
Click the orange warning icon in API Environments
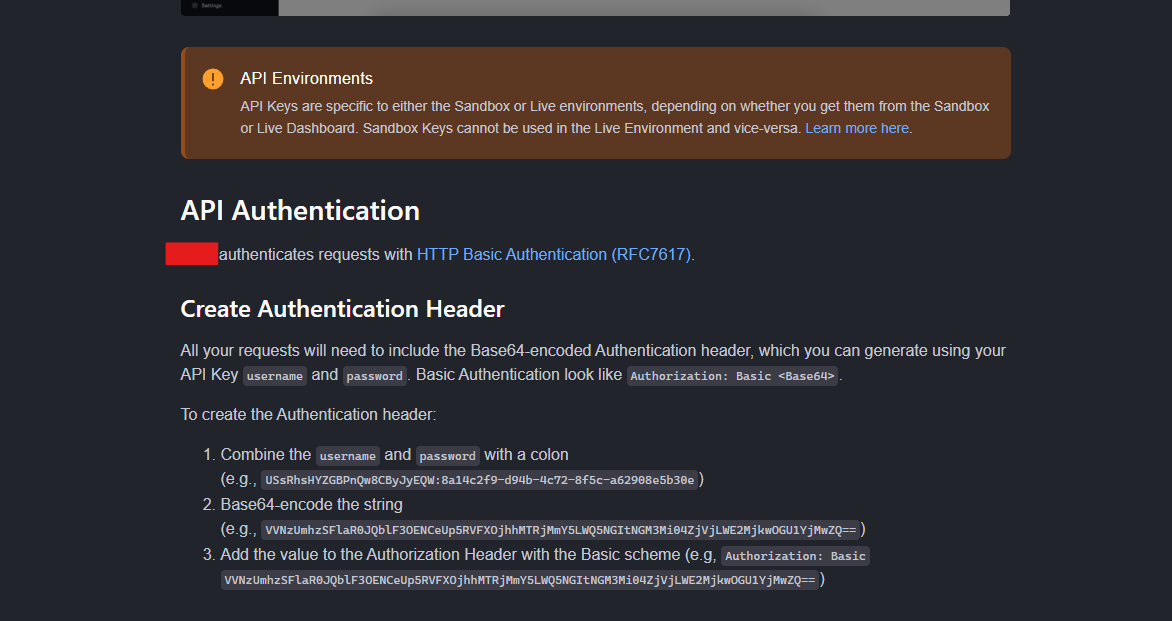(x=213, y=79)
